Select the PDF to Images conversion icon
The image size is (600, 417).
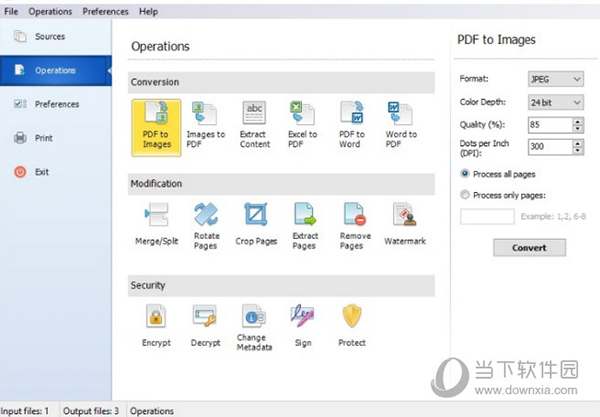click(156, 126)
